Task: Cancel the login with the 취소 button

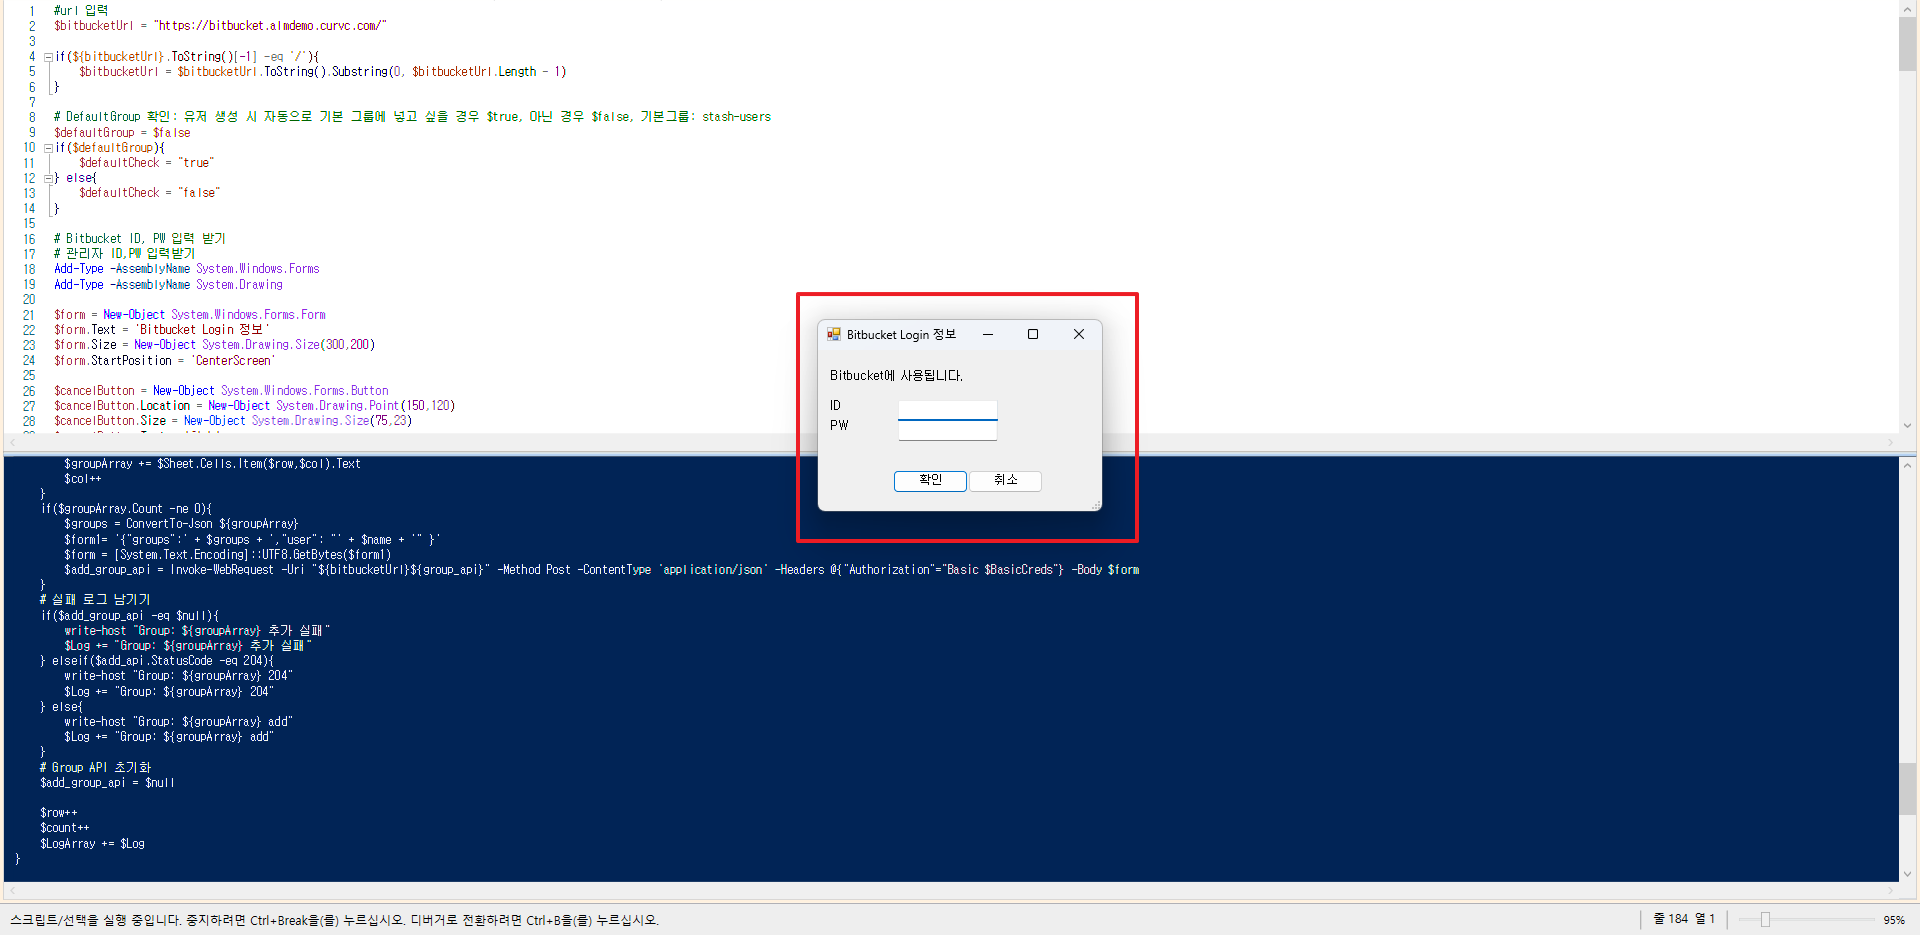Action: click(1005, 480)
